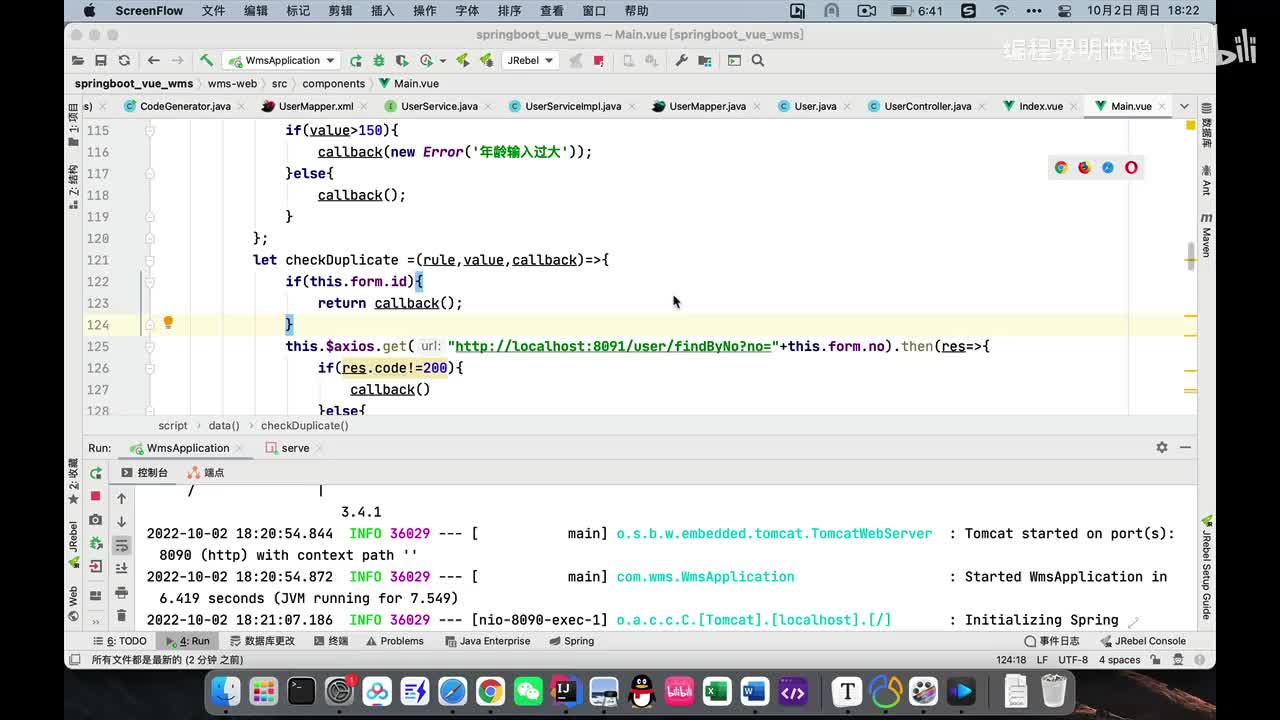This screenshot has width=1280, height=720.
Task: Open the Java Enterprise tool window
Action: [x=487, y=641]
